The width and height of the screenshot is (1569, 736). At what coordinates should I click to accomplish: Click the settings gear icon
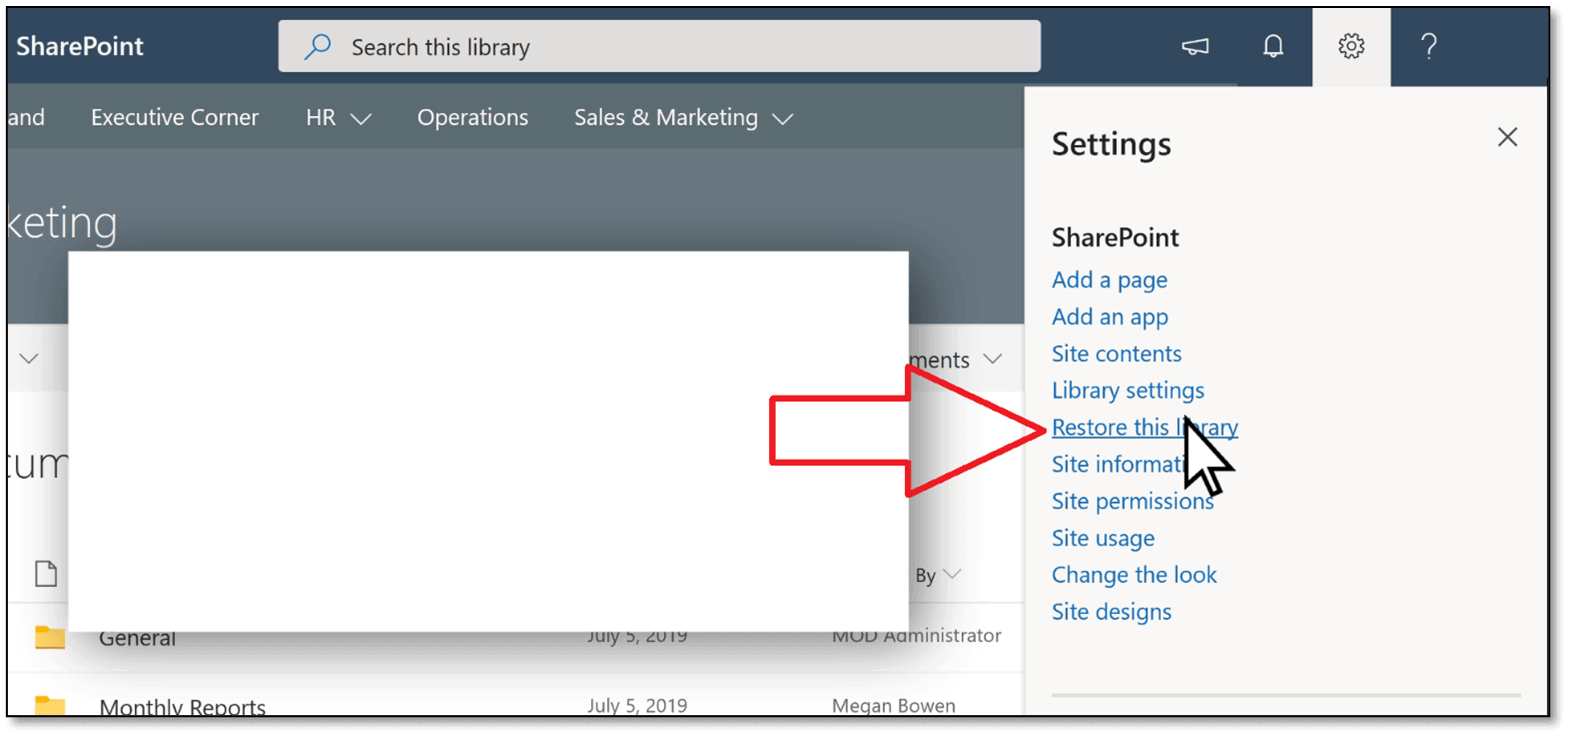1351,46
